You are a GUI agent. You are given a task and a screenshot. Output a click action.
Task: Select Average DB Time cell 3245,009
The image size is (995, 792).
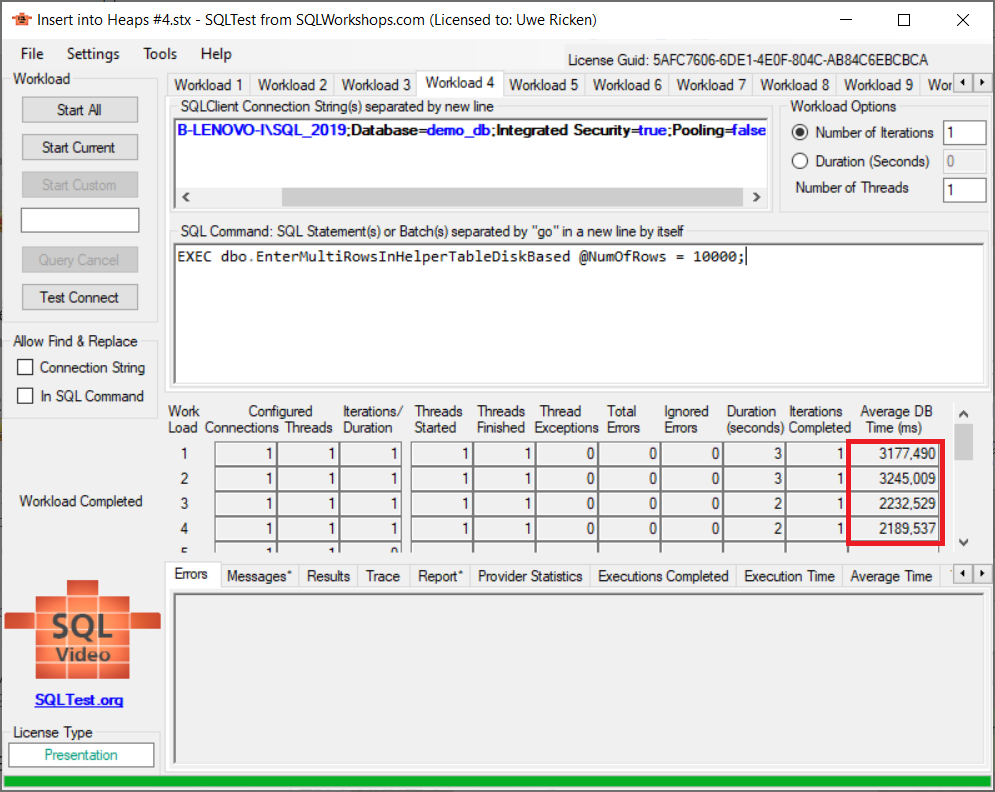[893, 478]
